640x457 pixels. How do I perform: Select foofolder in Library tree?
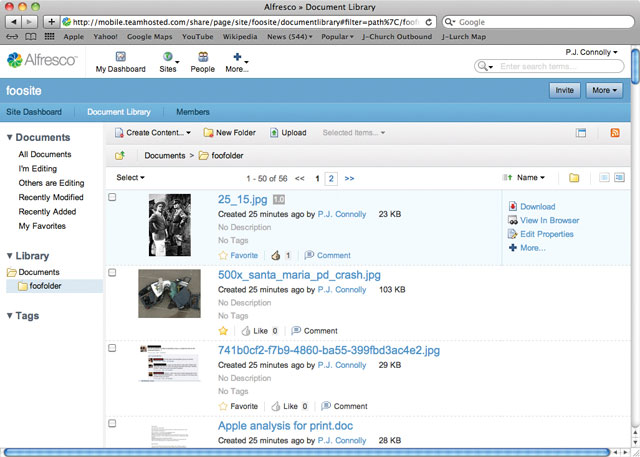[54, 286]
